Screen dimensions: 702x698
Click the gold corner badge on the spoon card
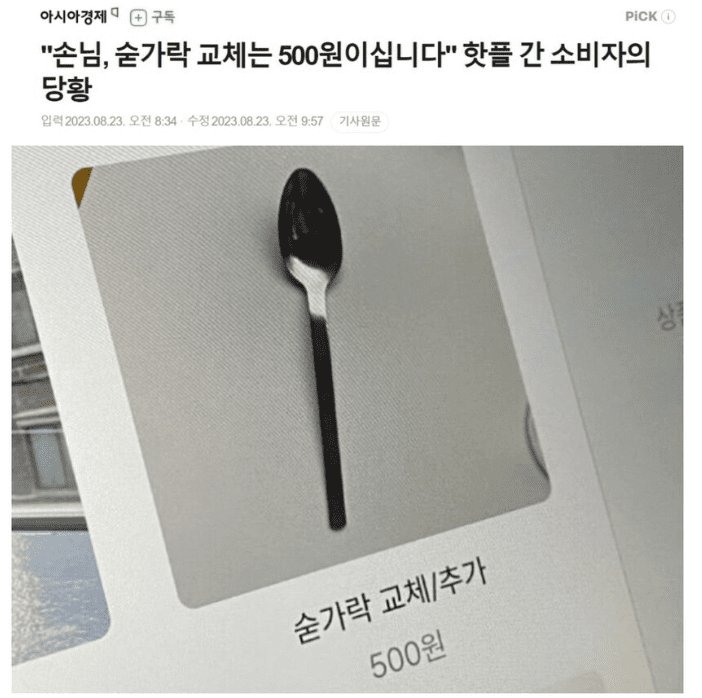(81, 185)
